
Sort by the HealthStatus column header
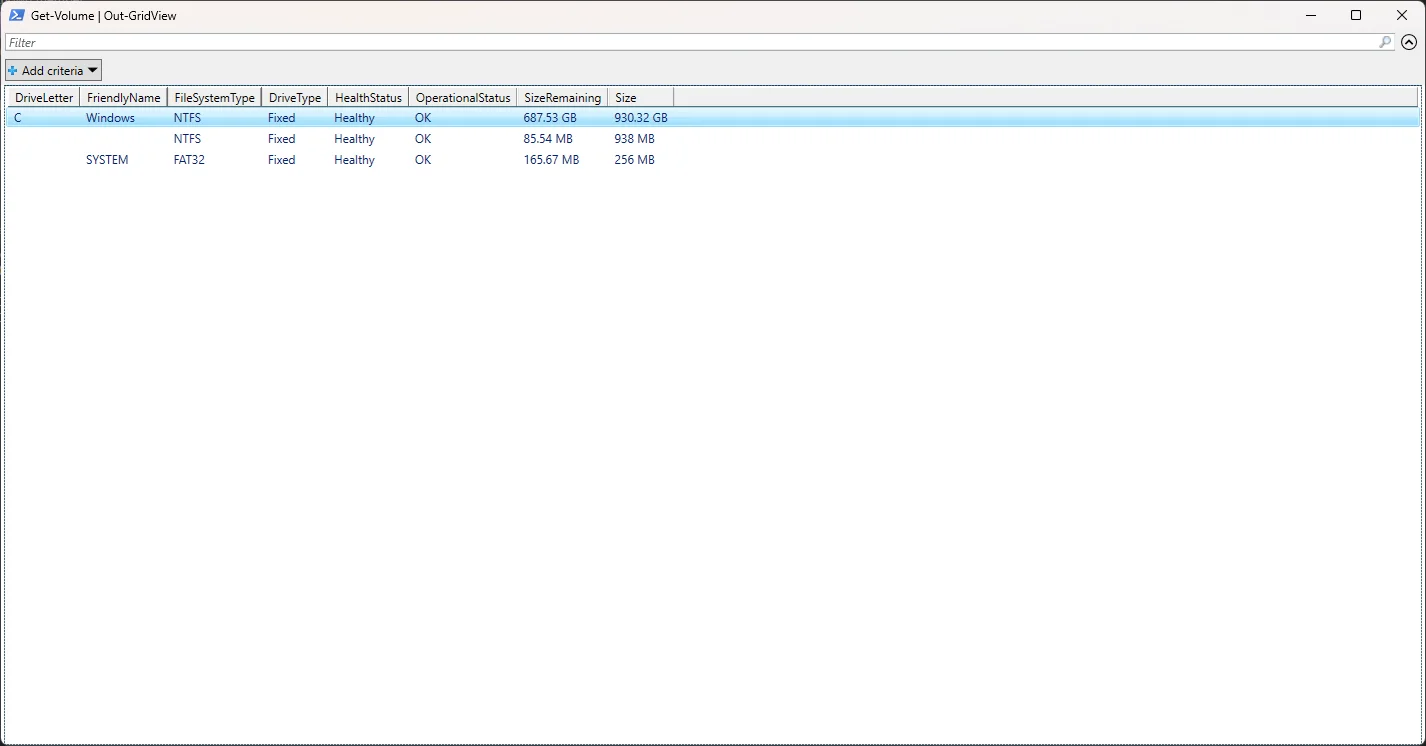[x=368, y=97]
